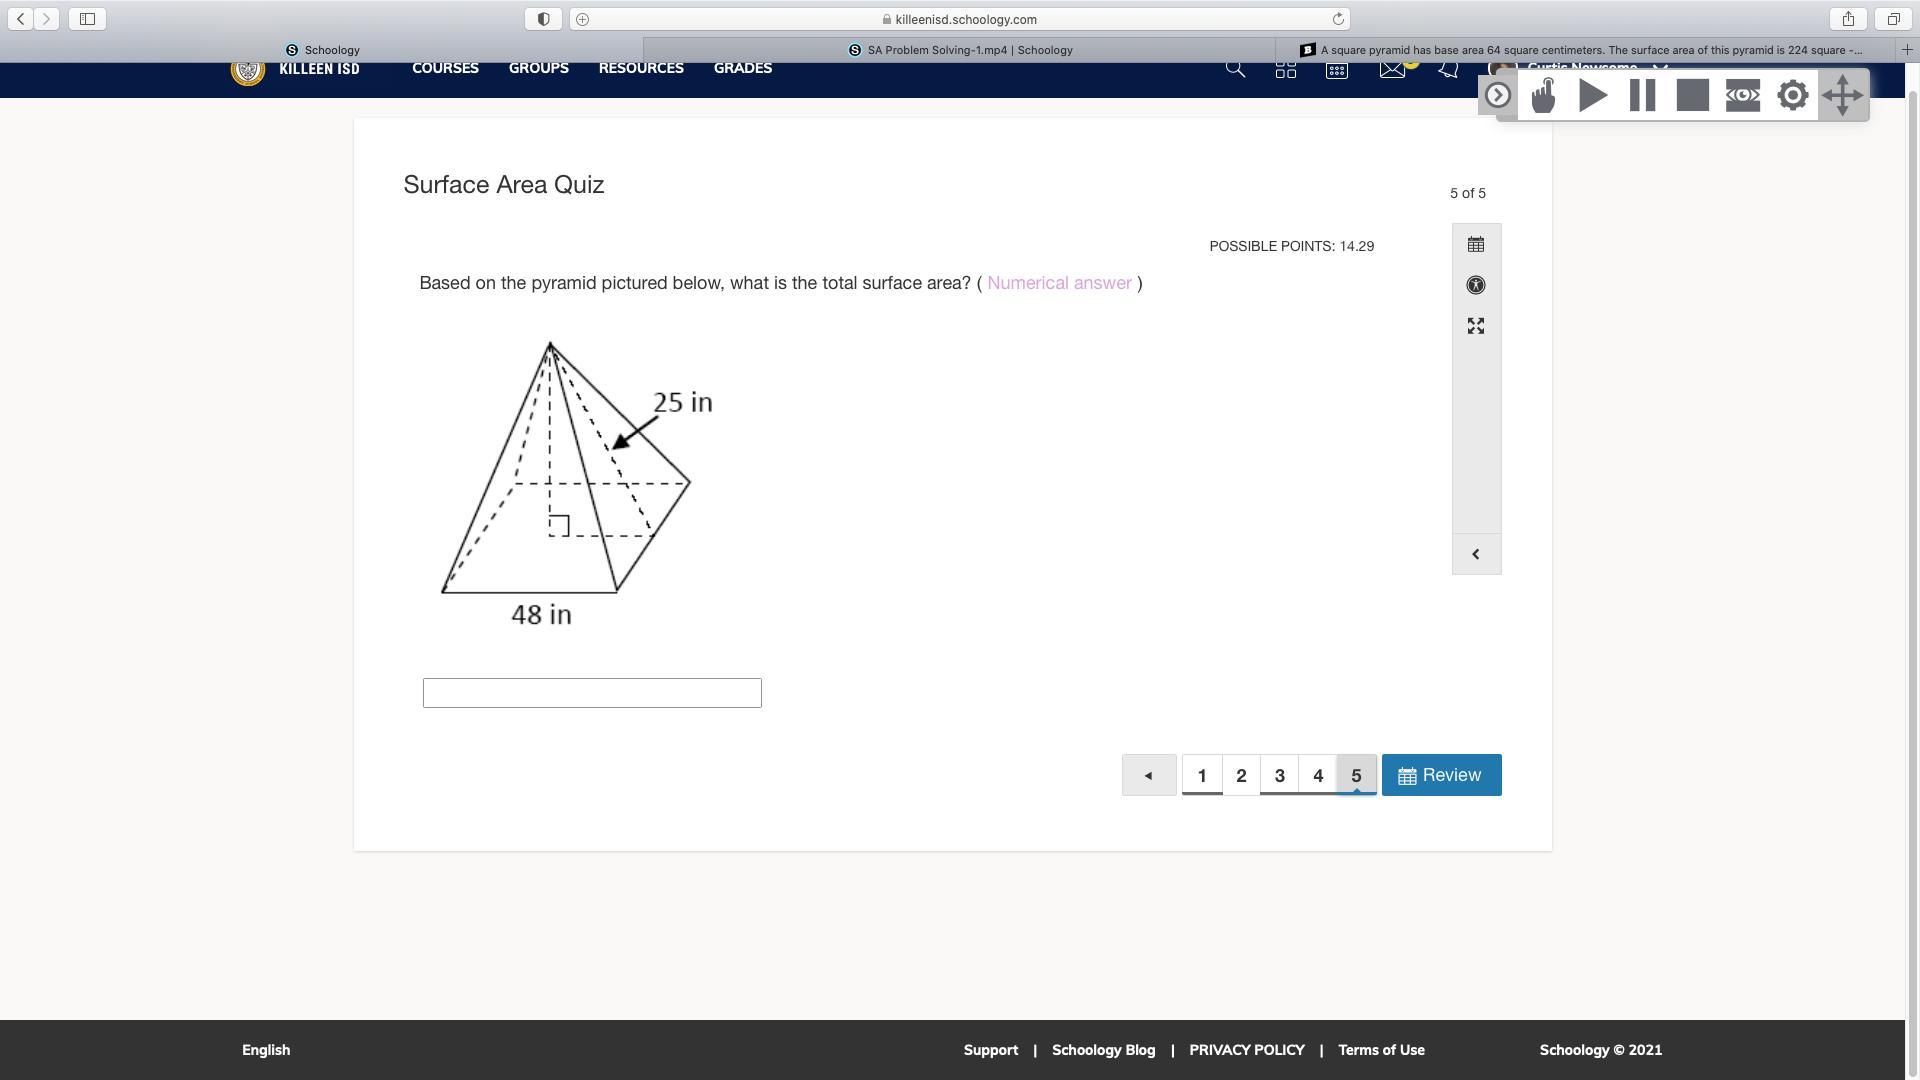
Task: Open the reader toolbar settings gear
Action: (1792, 96)
